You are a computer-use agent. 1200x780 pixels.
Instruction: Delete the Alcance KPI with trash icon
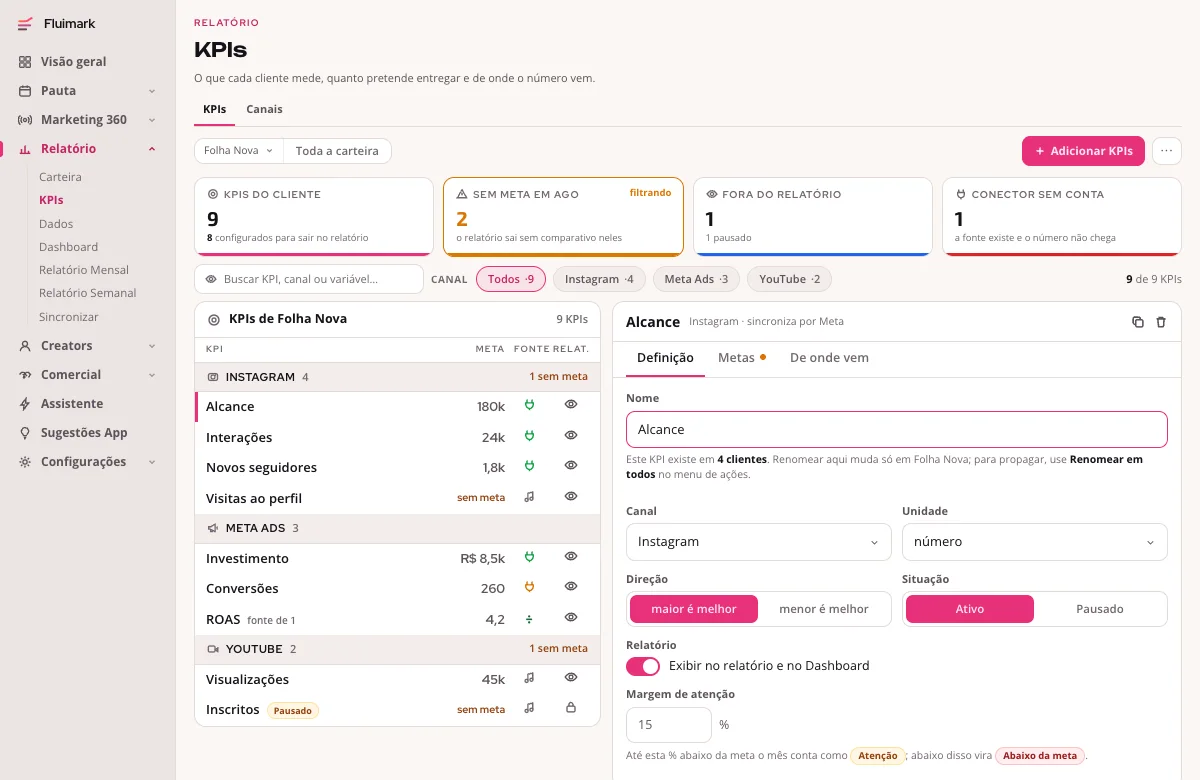click(1161, 322)
